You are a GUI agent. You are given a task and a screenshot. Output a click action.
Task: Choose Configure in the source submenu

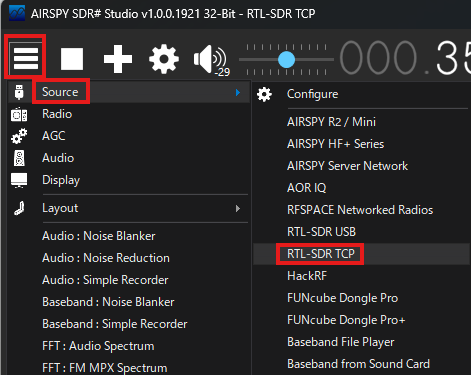(312, 94)
